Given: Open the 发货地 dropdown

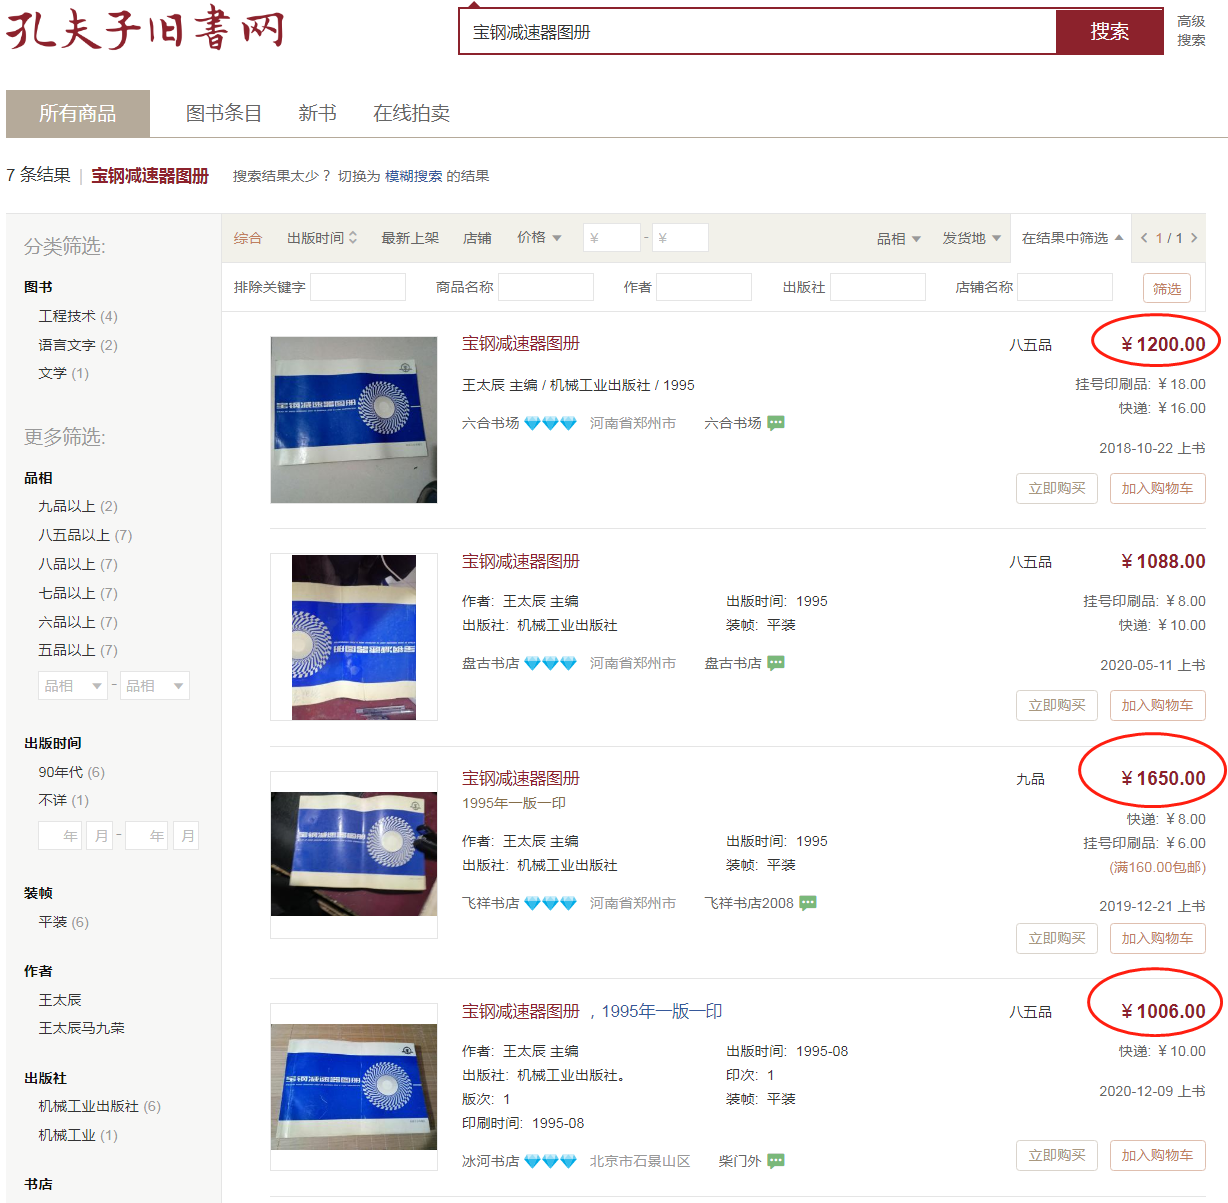Looking at the screenshot, I should pyautogui.click(x=971, y=238).
